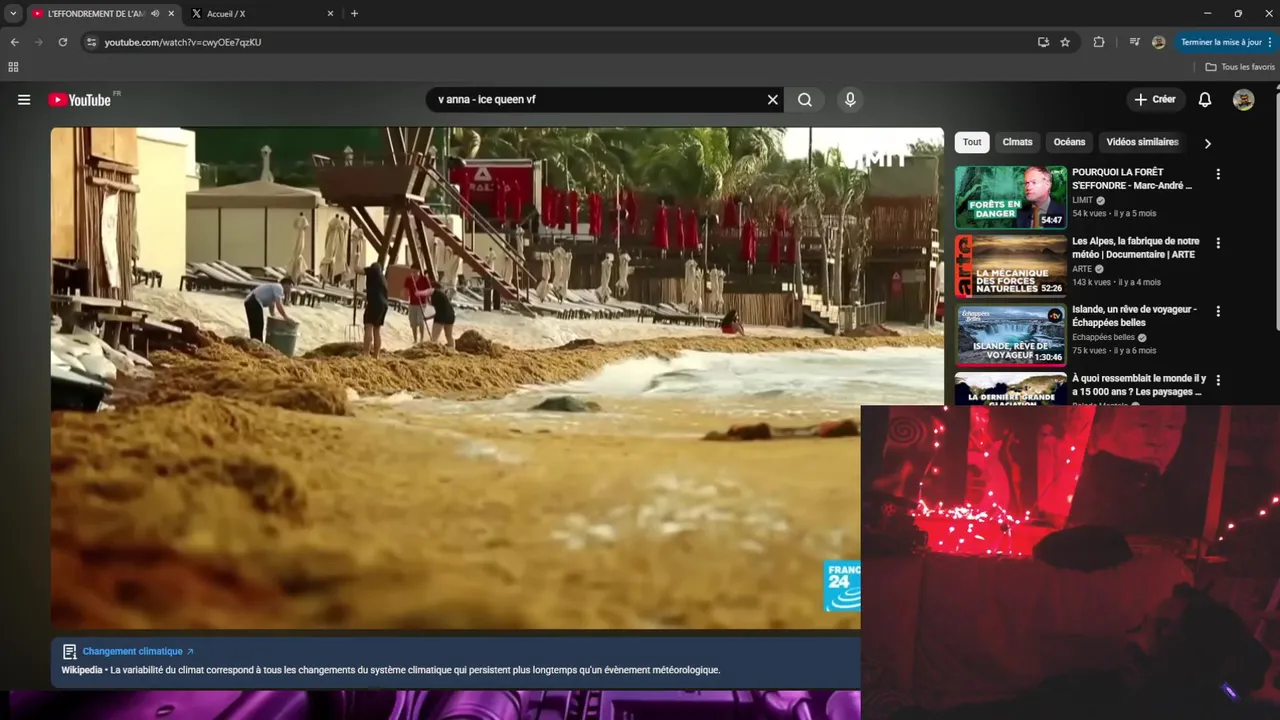The image size is (1280, 720).
Task: Open Islande, un rêve de voyageur title
Action: [1135, 316]
